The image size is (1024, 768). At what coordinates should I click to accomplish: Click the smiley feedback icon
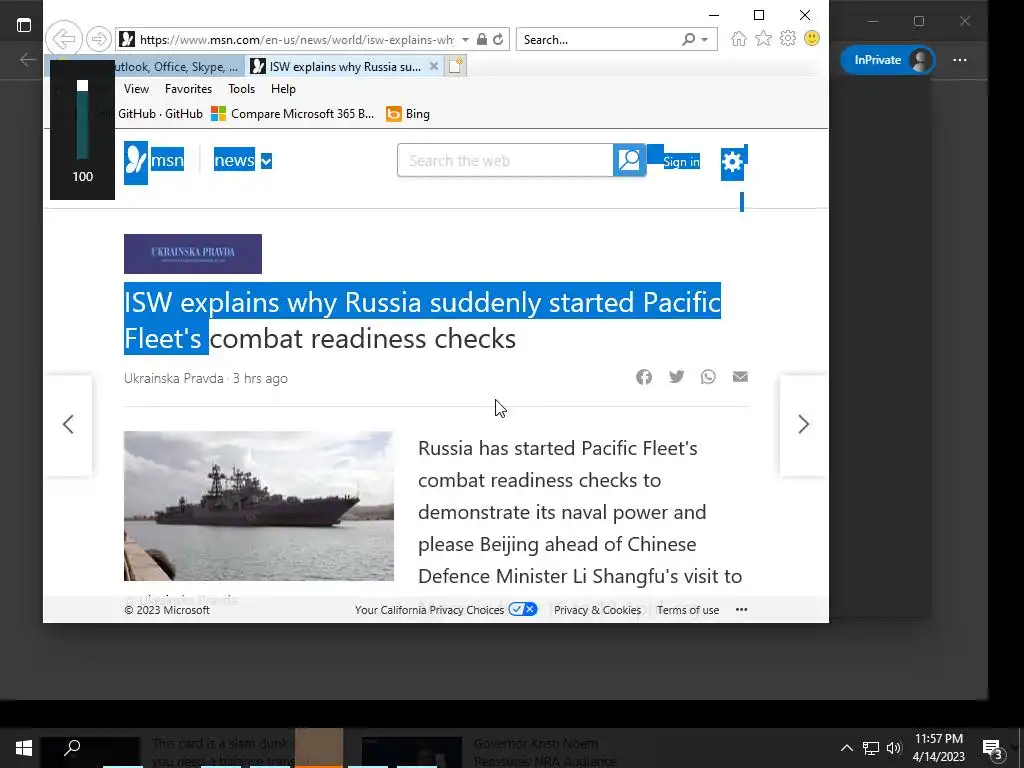[812, 39]
